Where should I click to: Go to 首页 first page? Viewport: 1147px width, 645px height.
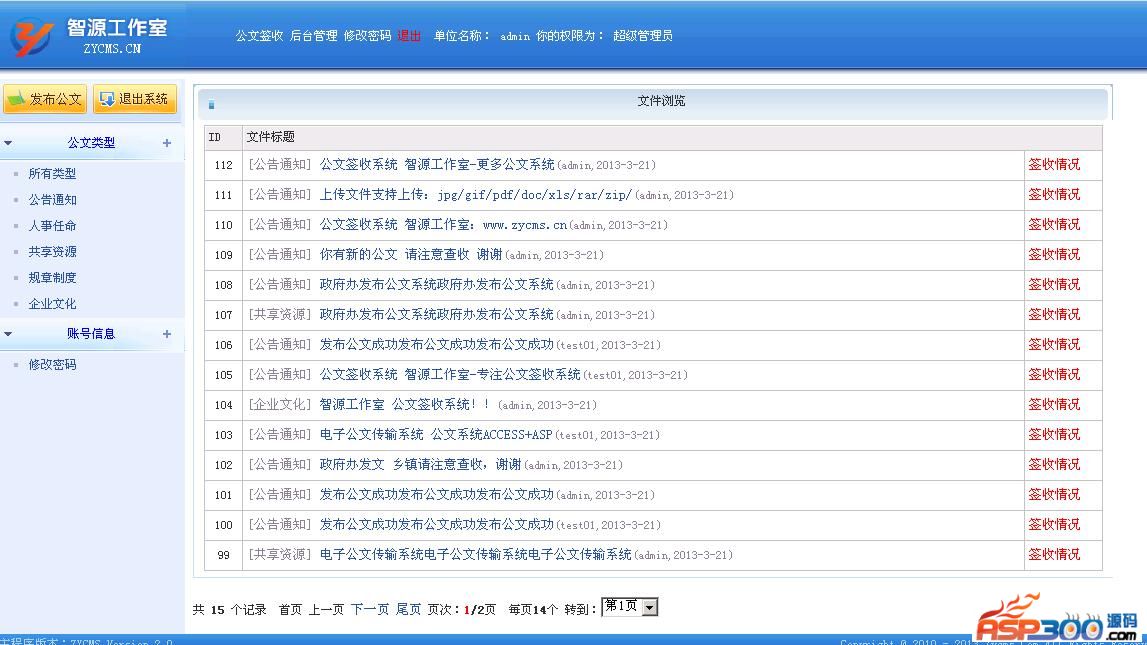coord(290,609)
